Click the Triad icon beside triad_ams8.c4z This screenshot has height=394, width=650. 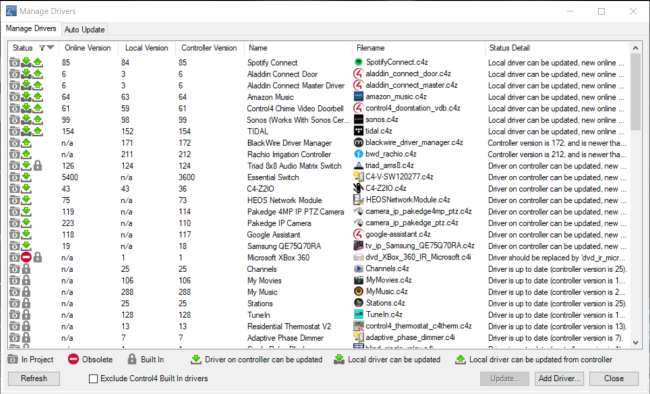coord(359,165)
